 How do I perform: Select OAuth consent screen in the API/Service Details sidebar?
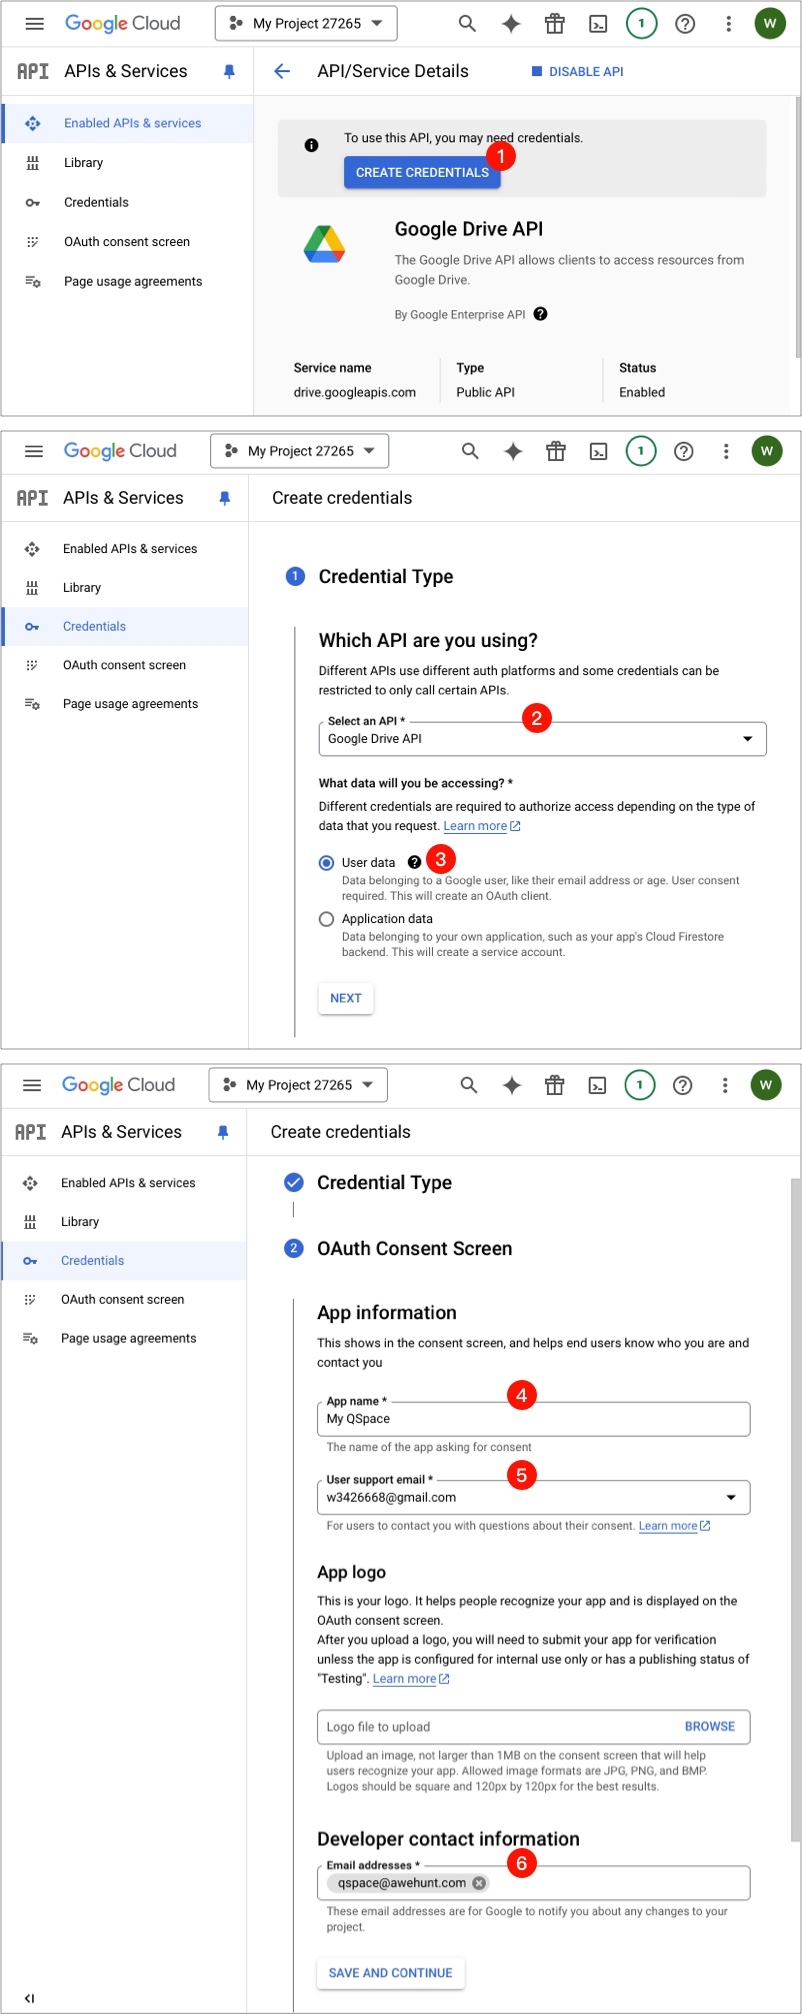[x=126, y=242]
